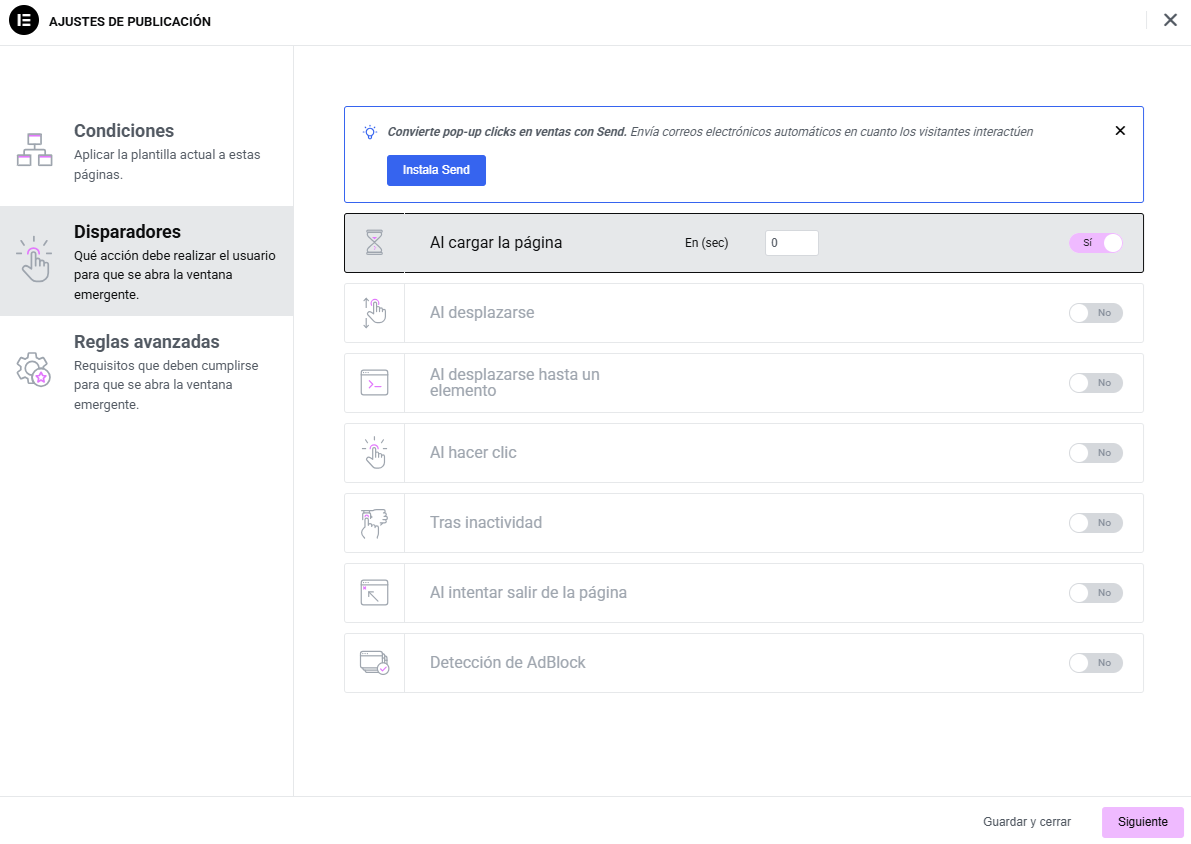Click the scroll hand icon for Al desplazarse
Screen dimensions: 1191x844
click(x=374, y=313)
